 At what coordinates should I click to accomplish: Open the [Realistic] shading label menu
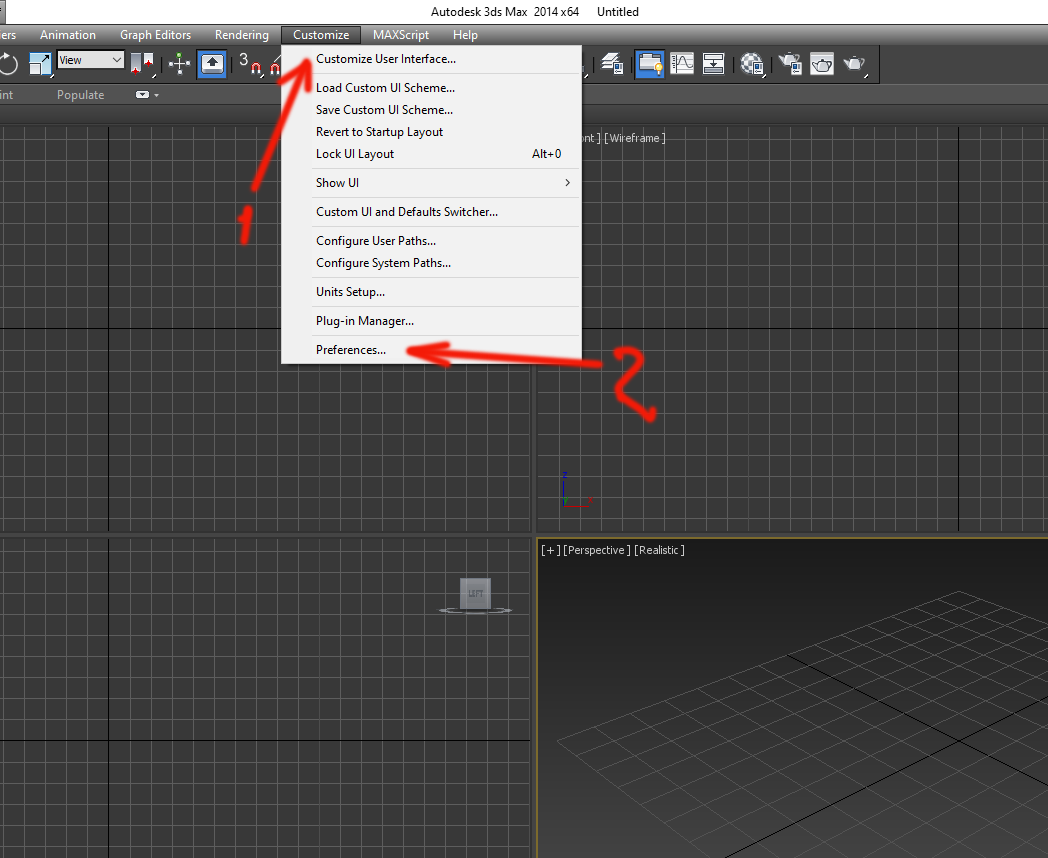point(659,550)
